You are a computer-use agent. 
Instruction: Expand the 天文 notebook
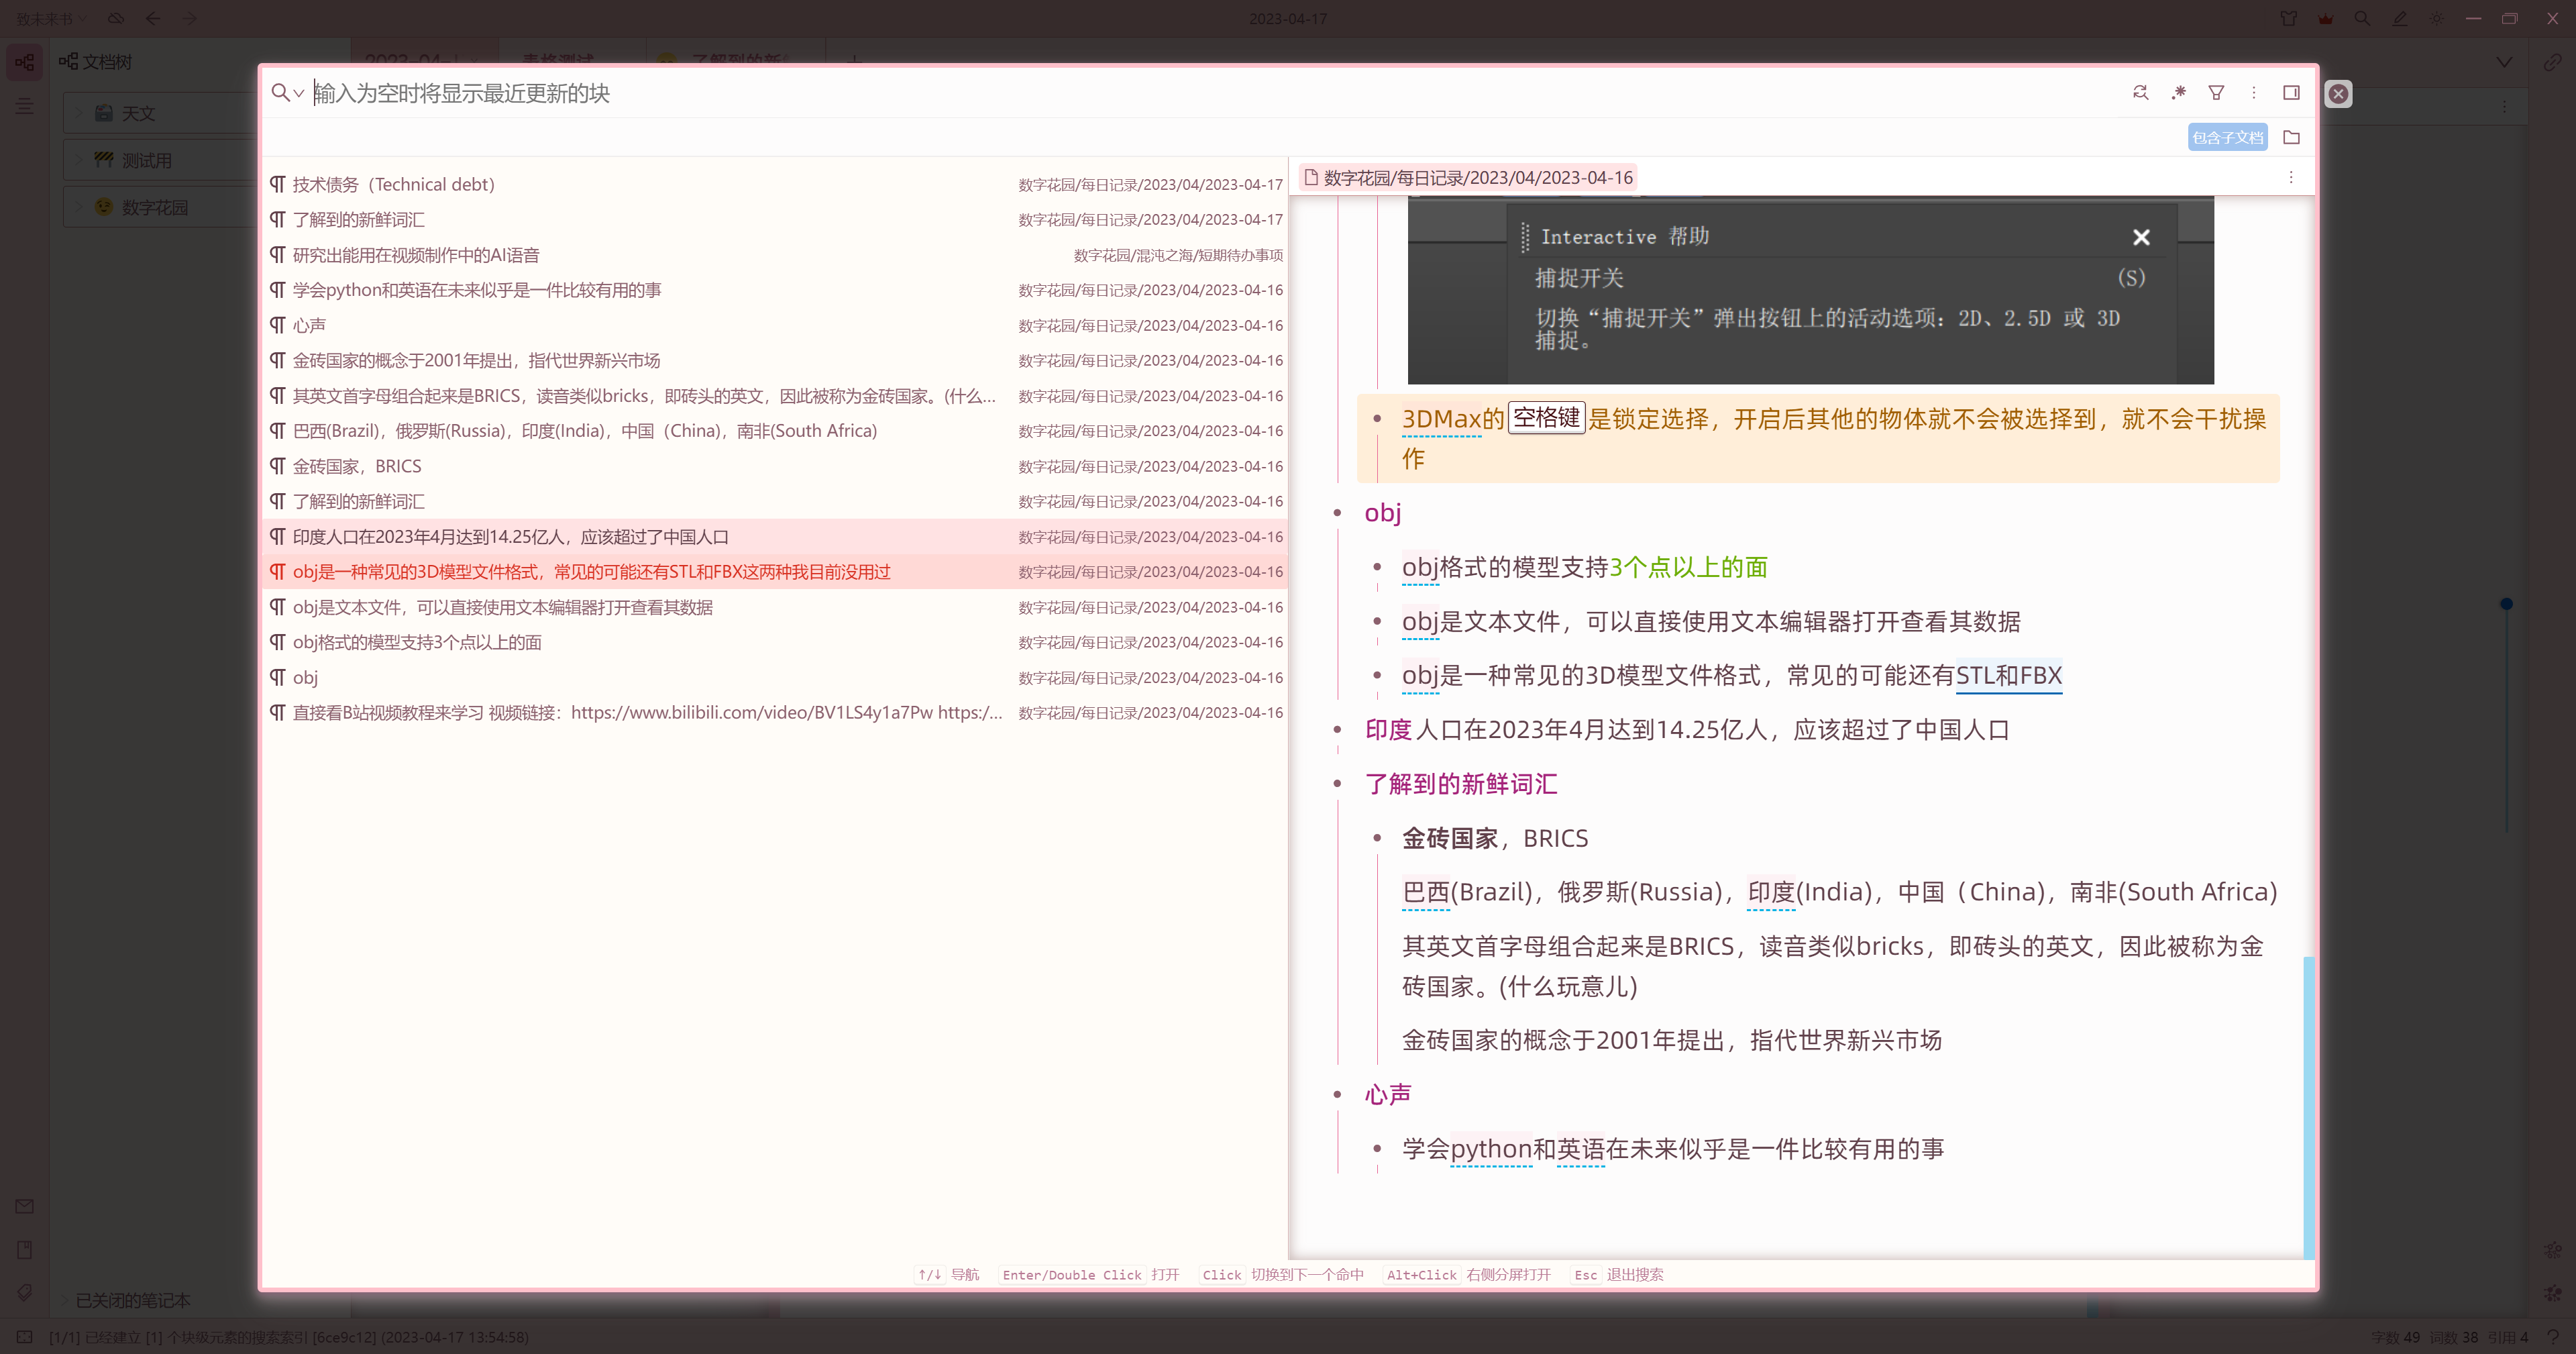pos(79,113)
